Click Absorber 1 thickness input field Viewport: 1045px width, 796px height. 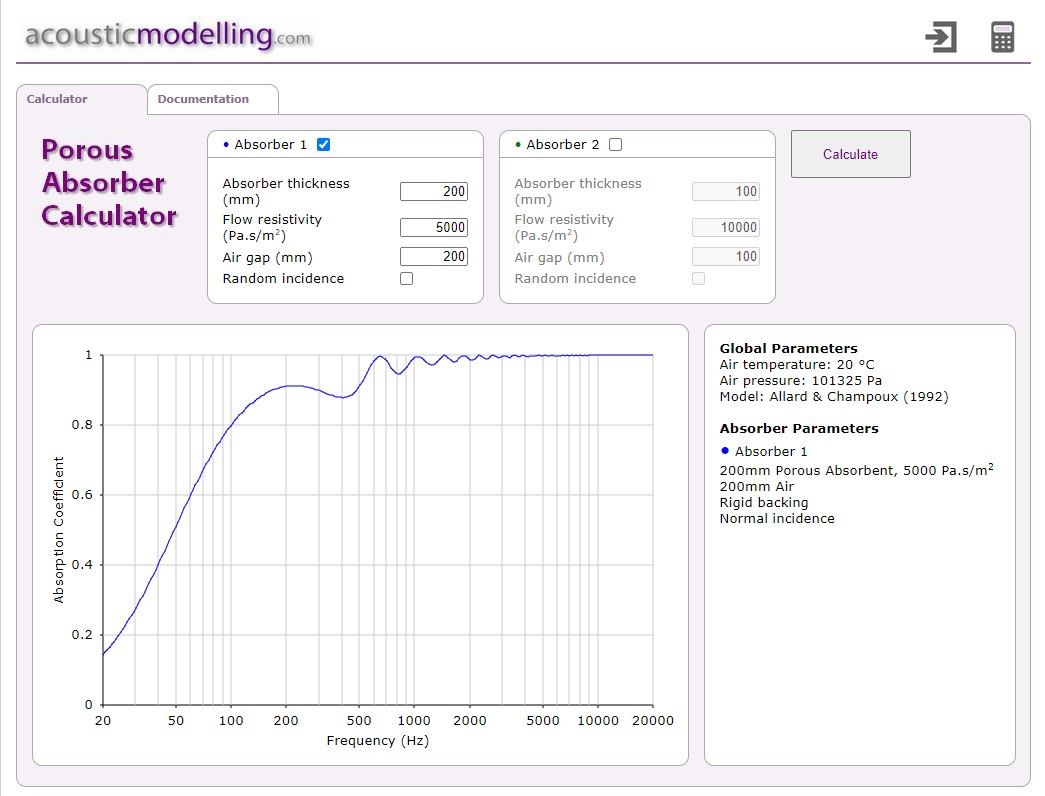[434, 191]
